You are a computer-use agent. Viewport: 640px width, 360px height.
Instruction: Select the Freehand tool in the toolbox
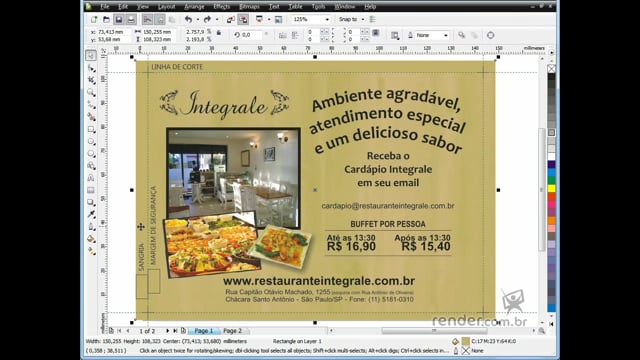(91, 104)
